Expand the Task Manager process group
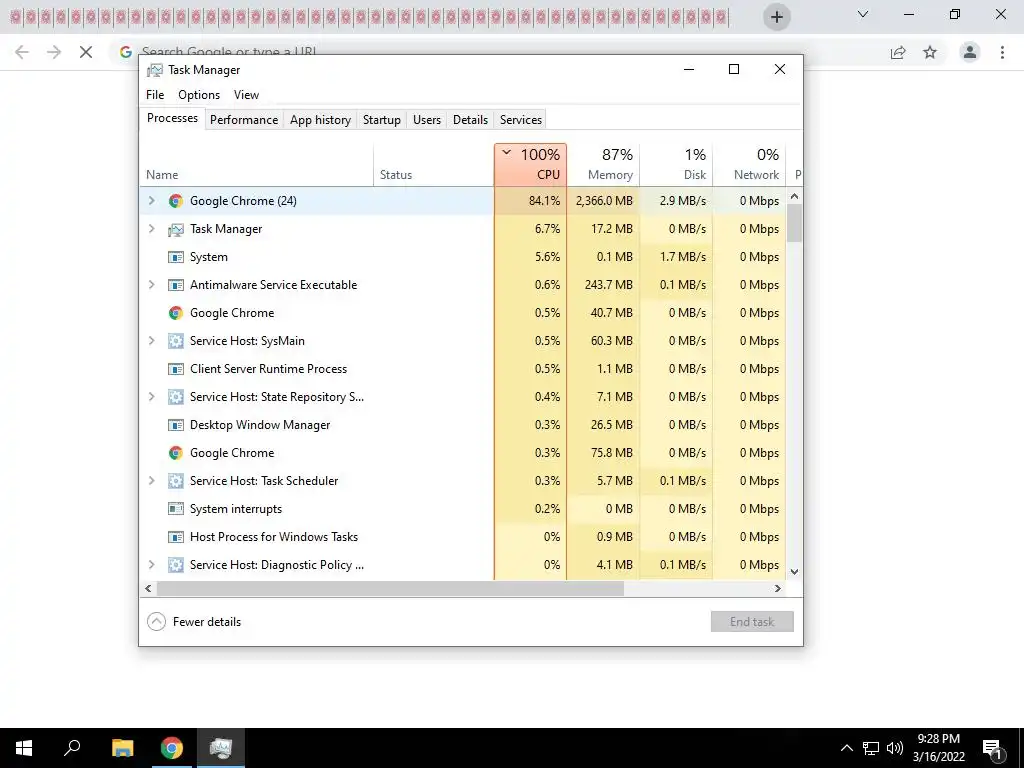This screenshot has height=768, width=1024. click(x=152, y=229)
